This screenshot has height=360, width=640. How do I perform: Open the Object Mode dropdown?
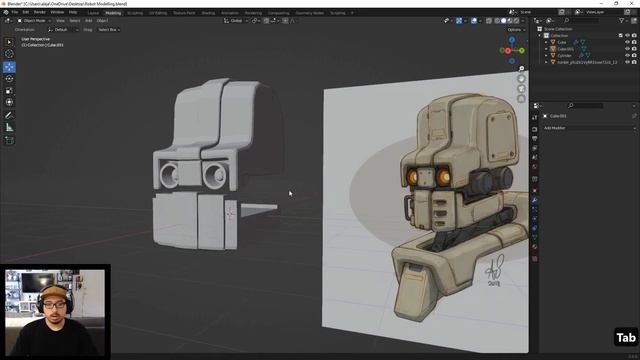tap(34, 21)
